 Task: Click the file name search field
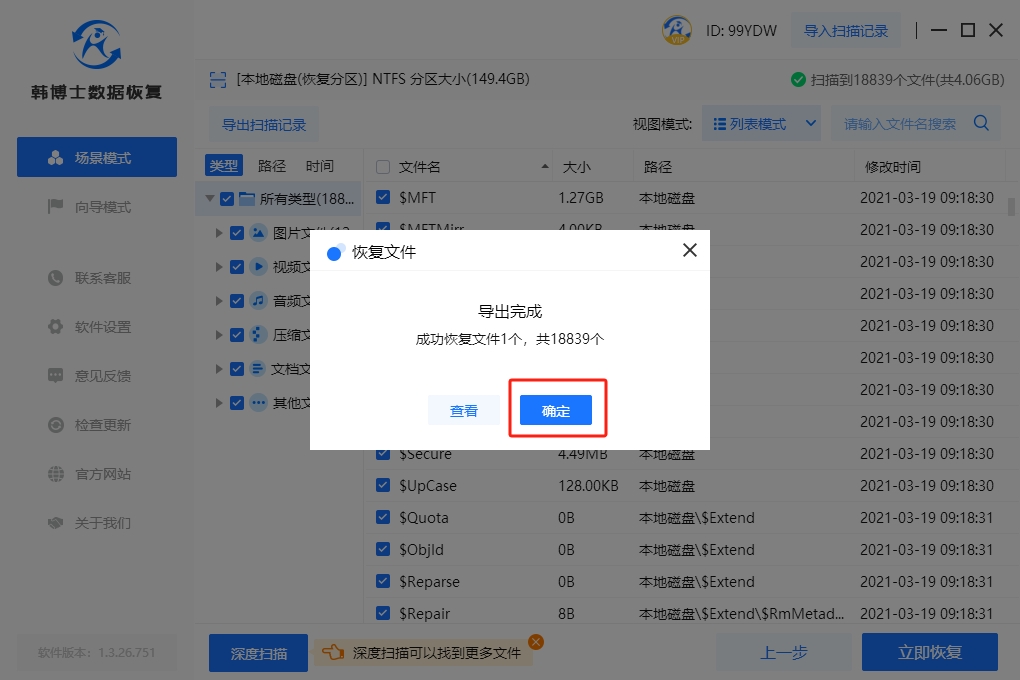(900, 124)
